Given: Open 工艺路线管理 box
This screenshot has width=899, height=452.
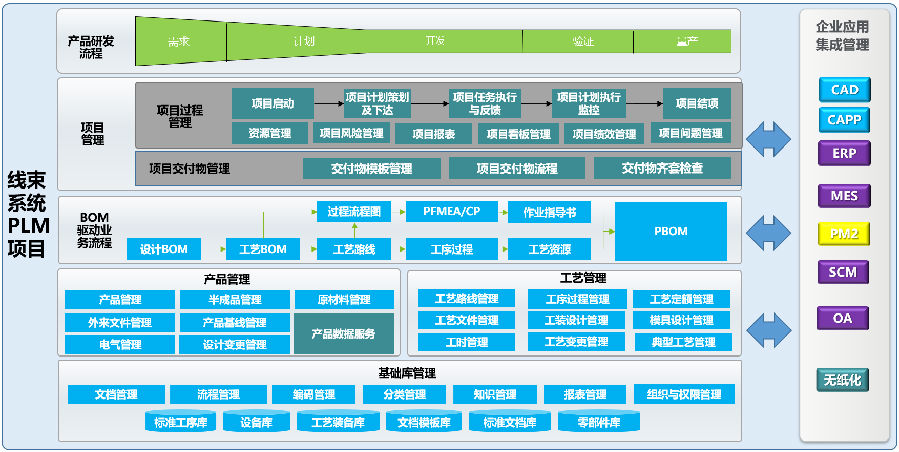Looking at the screenshot, I should coord(466,299).
